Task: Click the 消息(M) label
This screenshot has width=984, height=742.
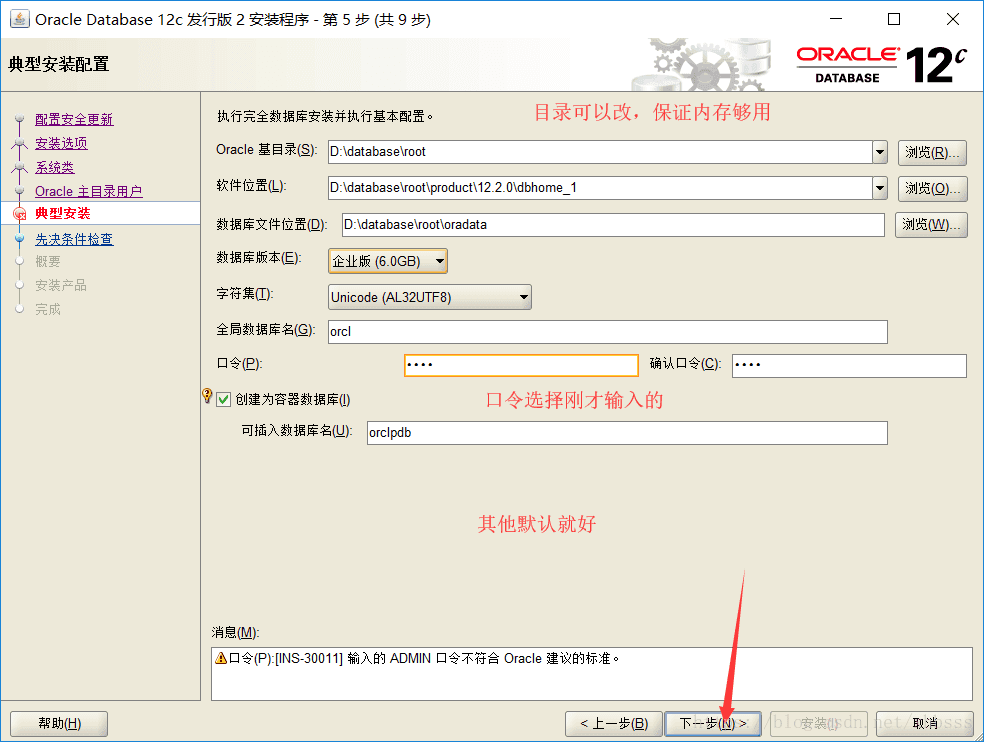Action: tap(235, 632)
